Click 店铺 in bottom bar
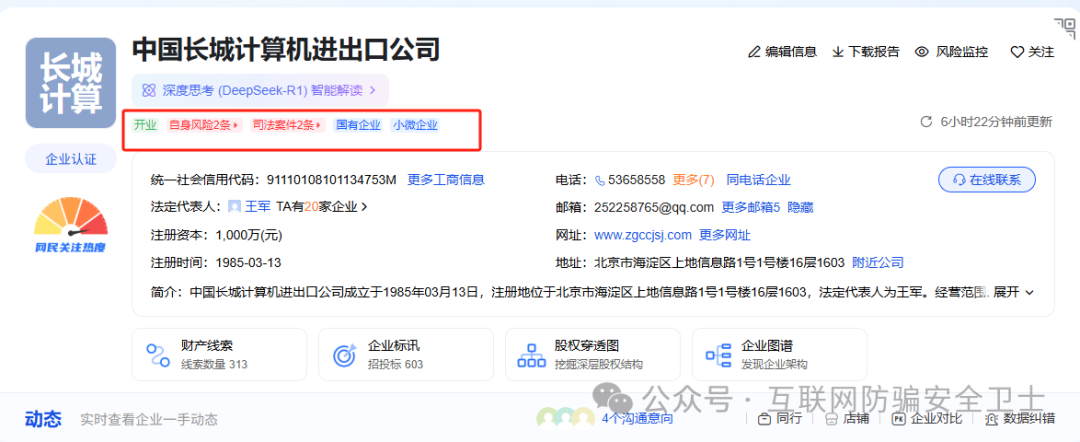Image resolution: width=1080 pixels, height=442 pixels. click(855, 419)
